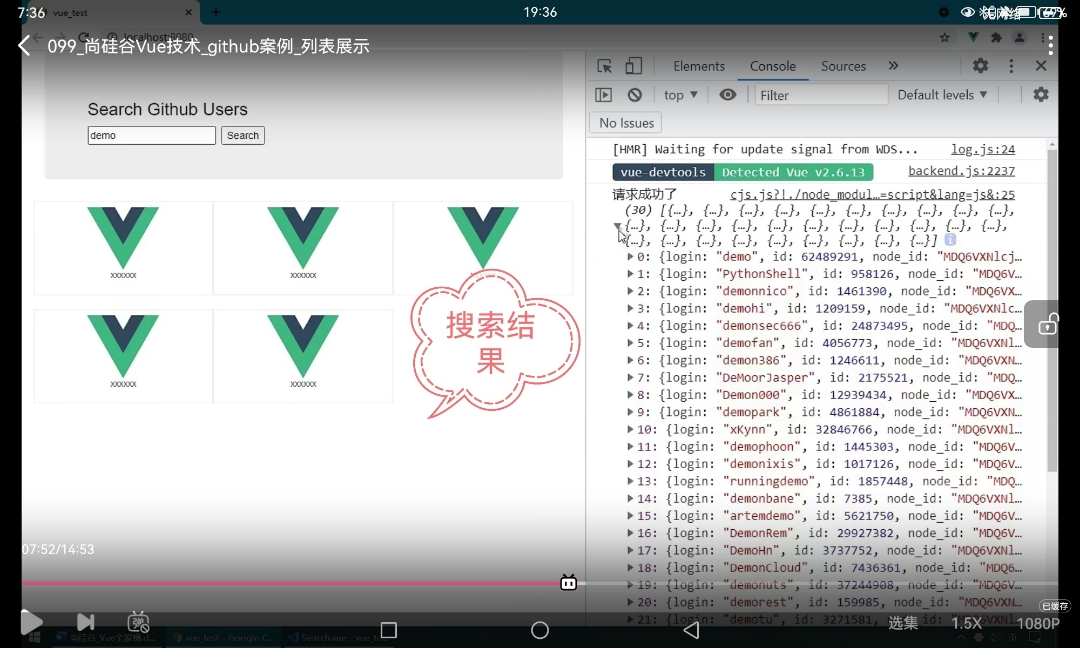The image size is (1080, 648).
Task: Show the console sidebar icon
Action: [x=603, y=95]
